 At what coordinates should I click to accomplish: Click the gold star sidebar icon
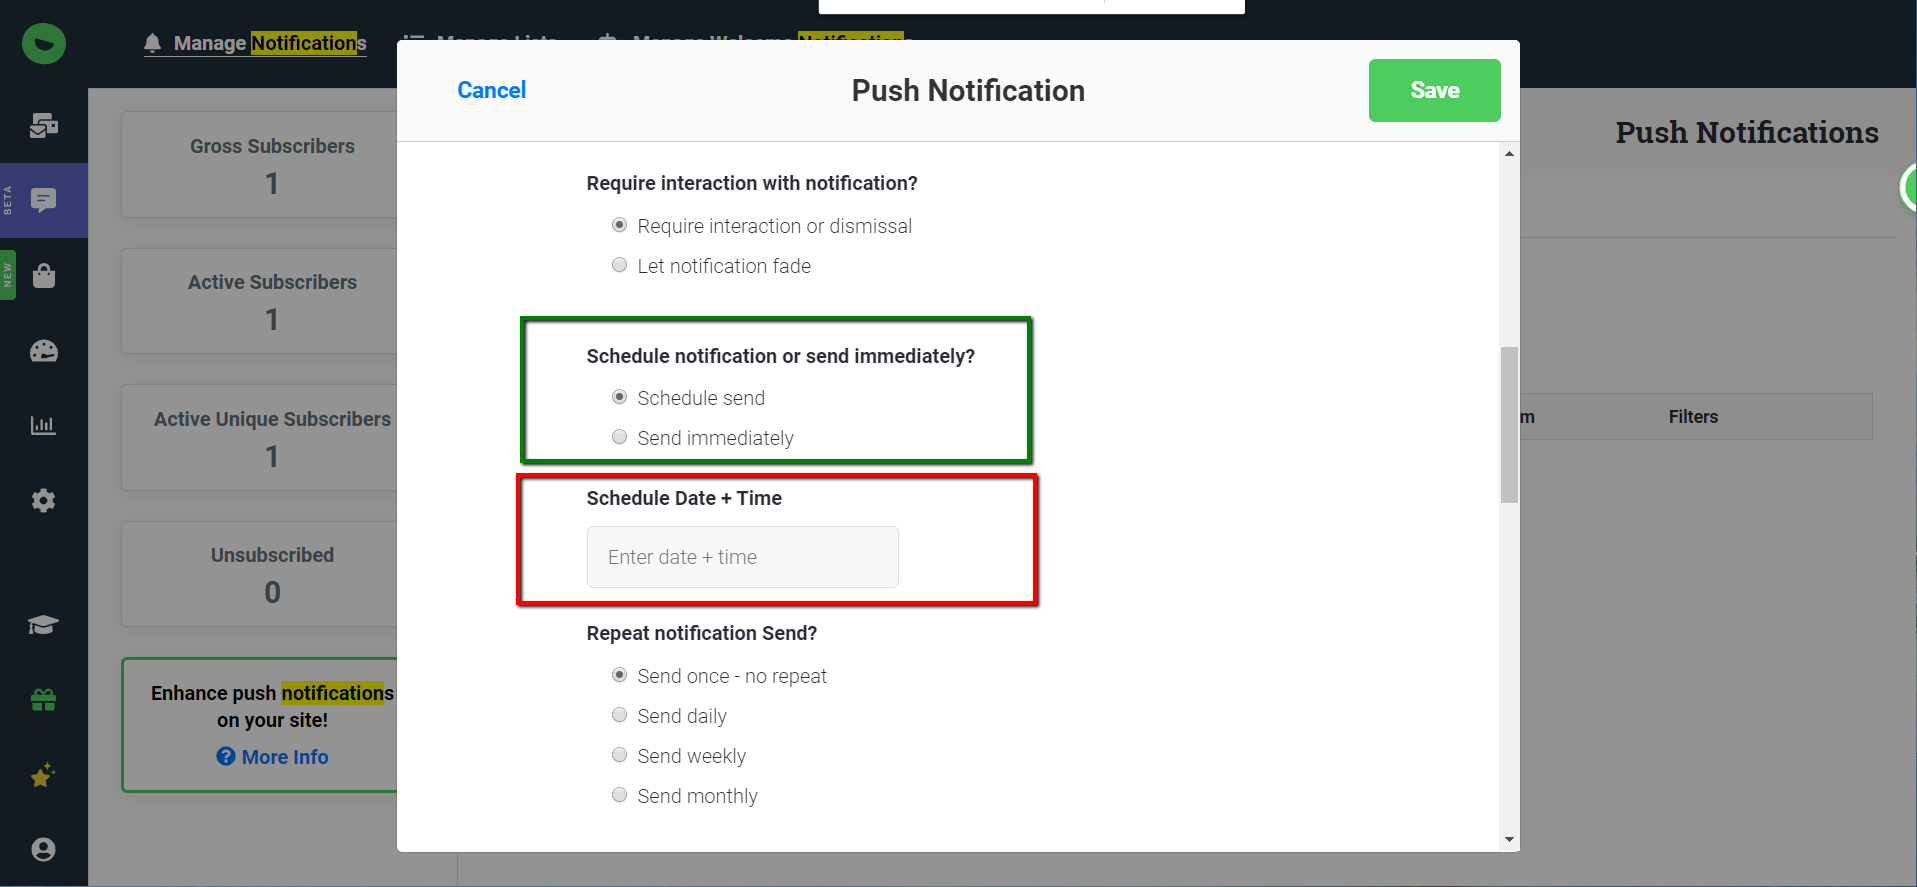(x=43, y=775)
